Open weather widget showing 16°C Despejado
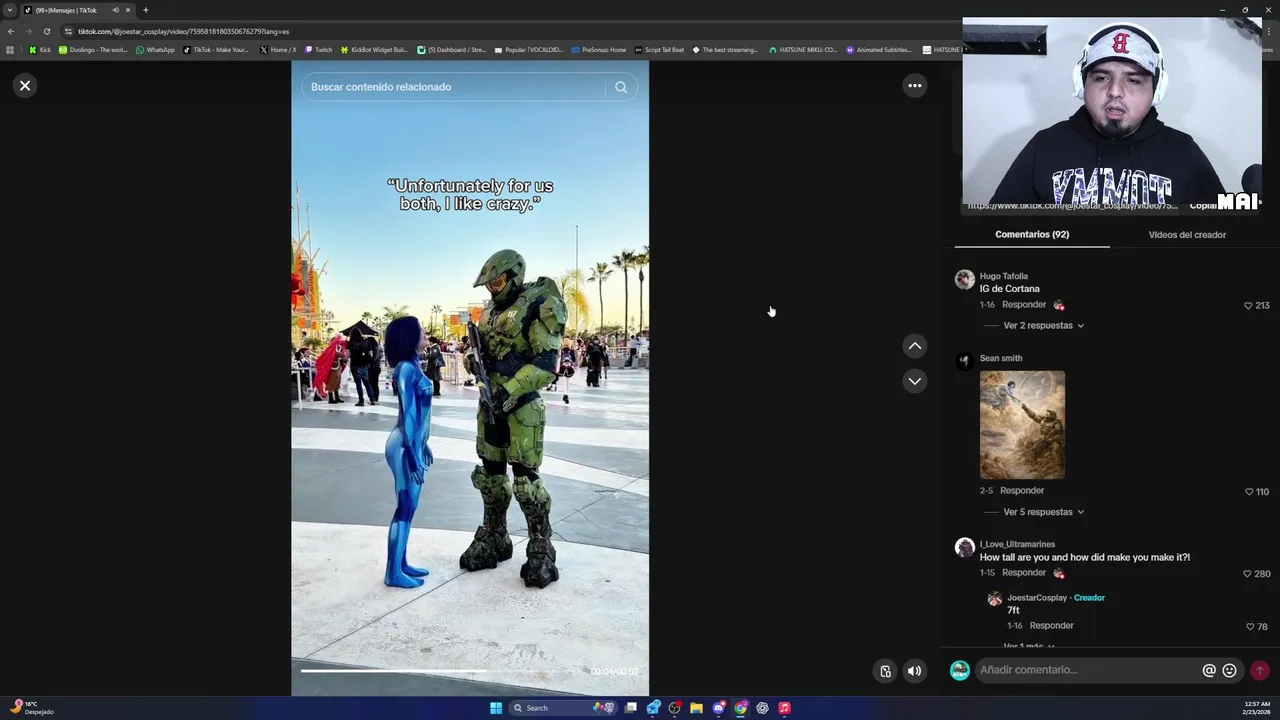The width and height of the screenshot is (1280, 720). (x=30, y=708)
